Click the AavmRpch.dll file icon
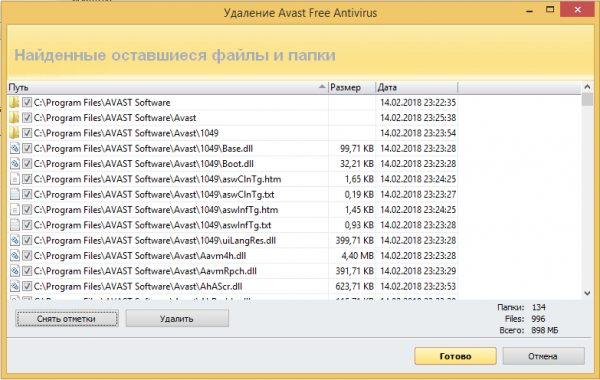Viewport: 600px width, 380px height. [x=15, y=271]
